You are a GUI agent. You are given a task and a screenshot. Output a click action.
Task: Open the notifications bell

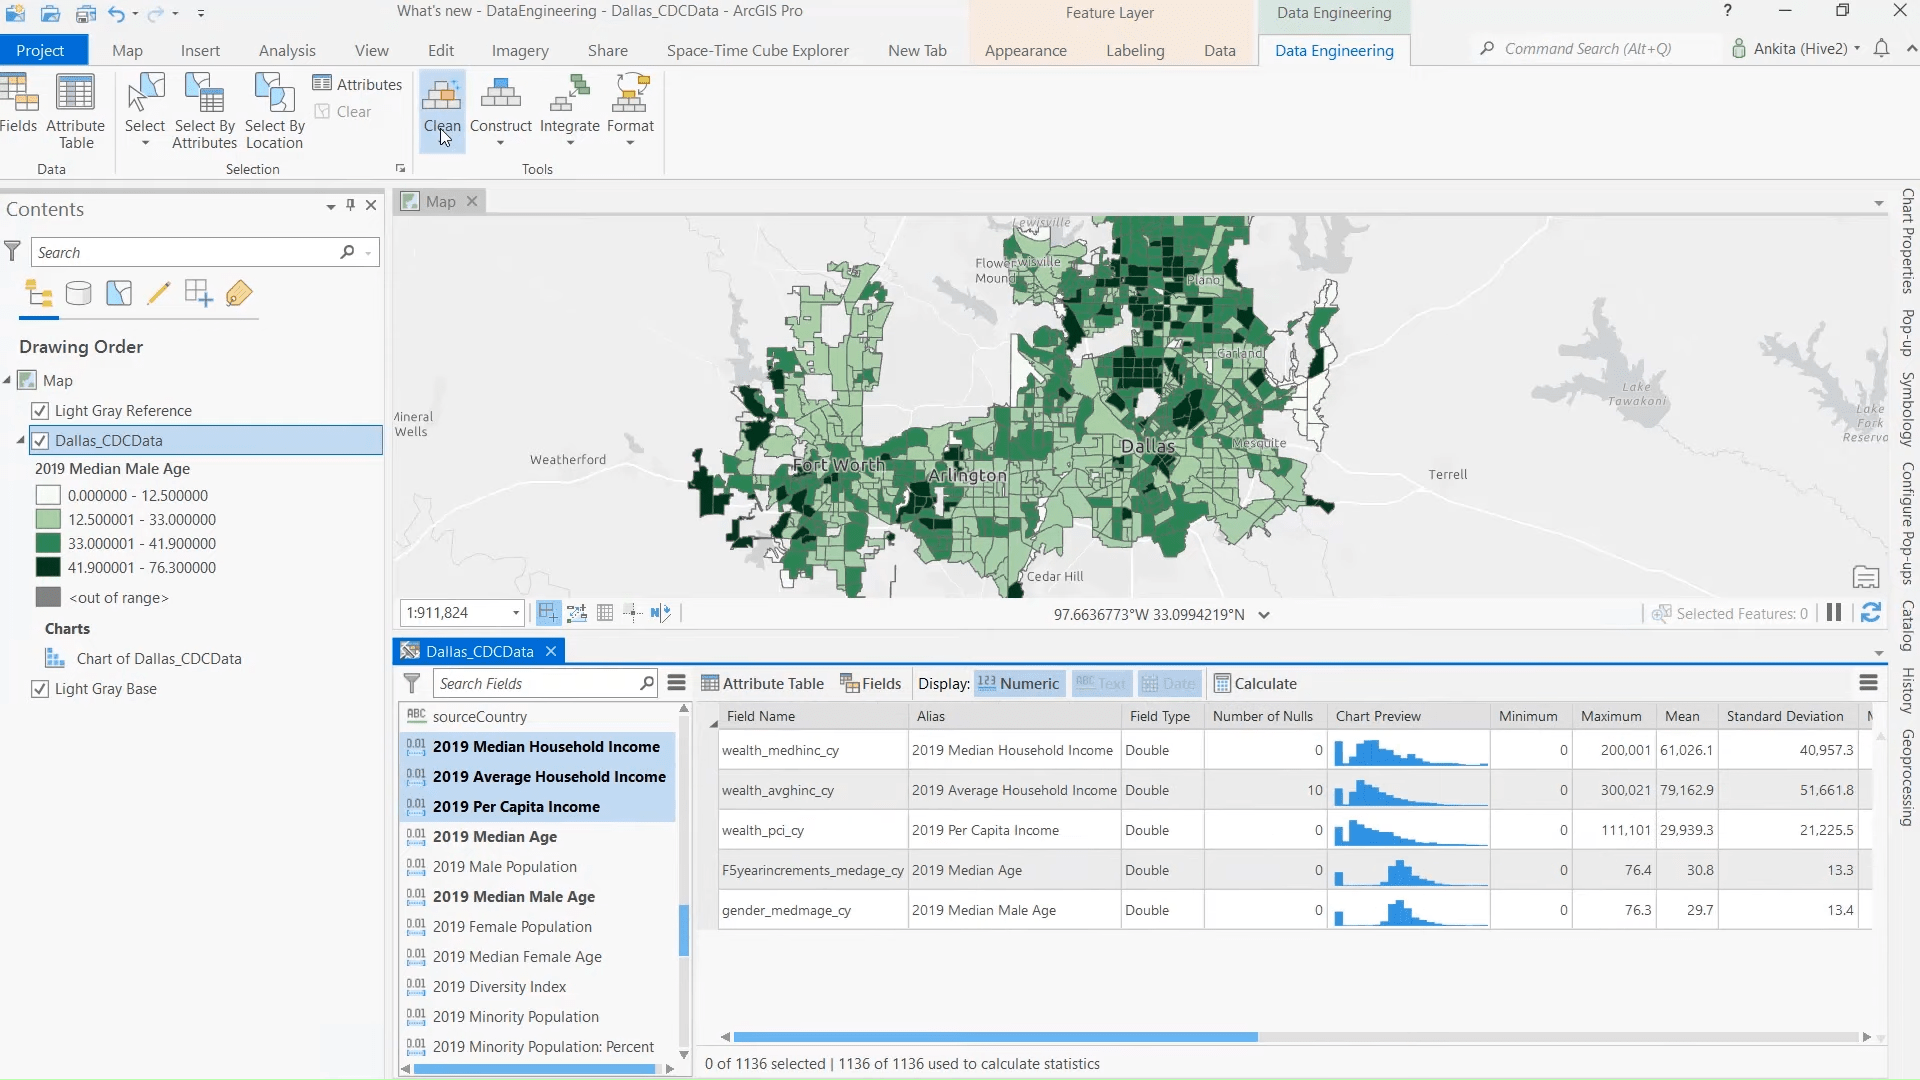[1881, 49]
